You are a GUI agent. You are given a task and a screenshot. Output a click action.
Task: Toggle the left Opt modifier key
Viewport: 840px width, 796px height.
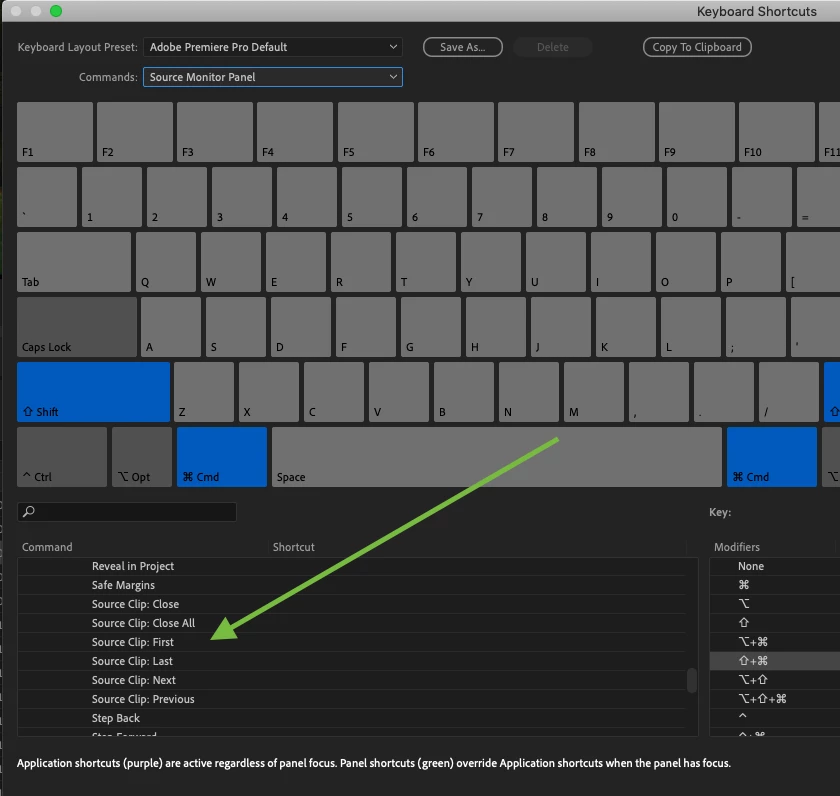(142, 457)
